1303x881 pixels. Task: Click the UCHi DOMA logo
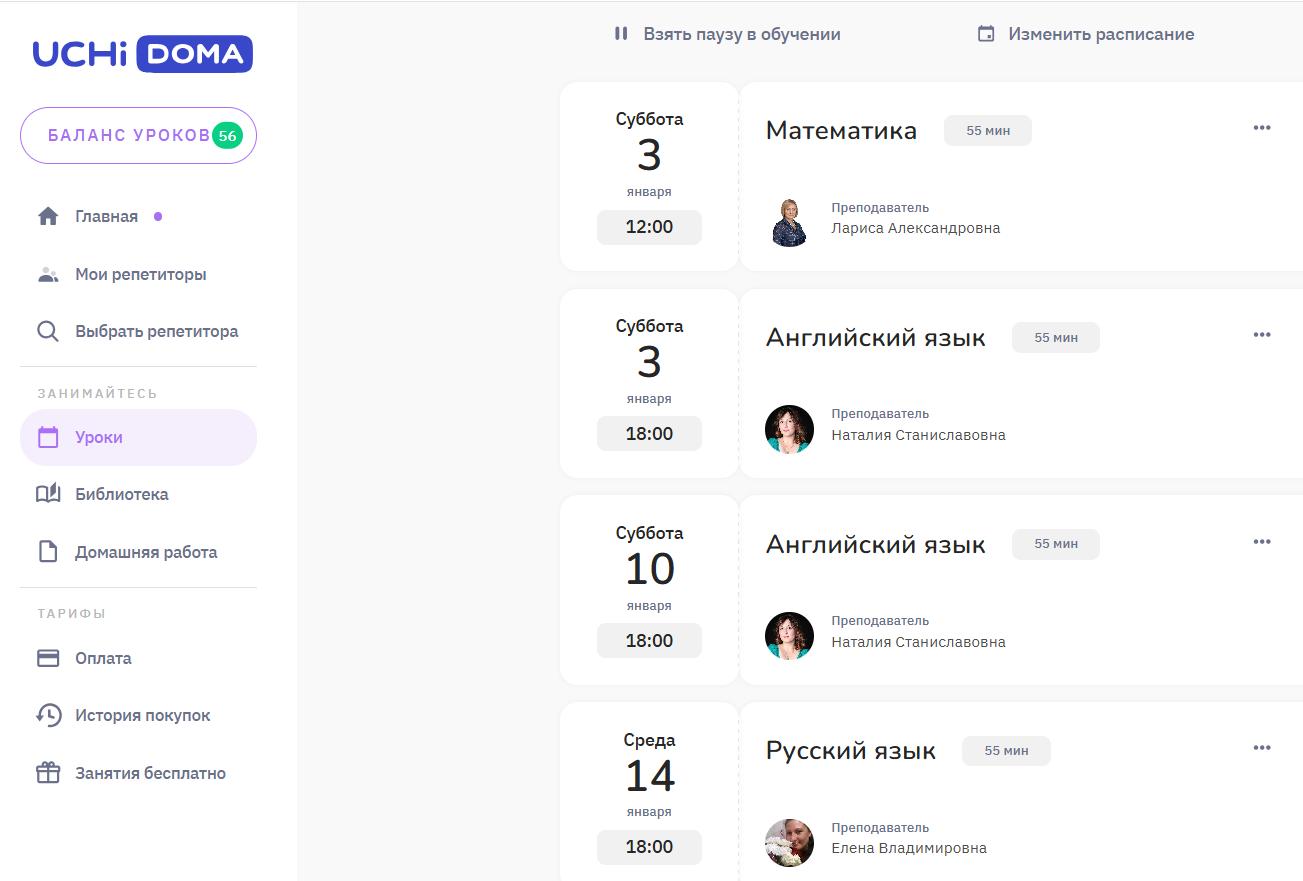coord(142,54)
